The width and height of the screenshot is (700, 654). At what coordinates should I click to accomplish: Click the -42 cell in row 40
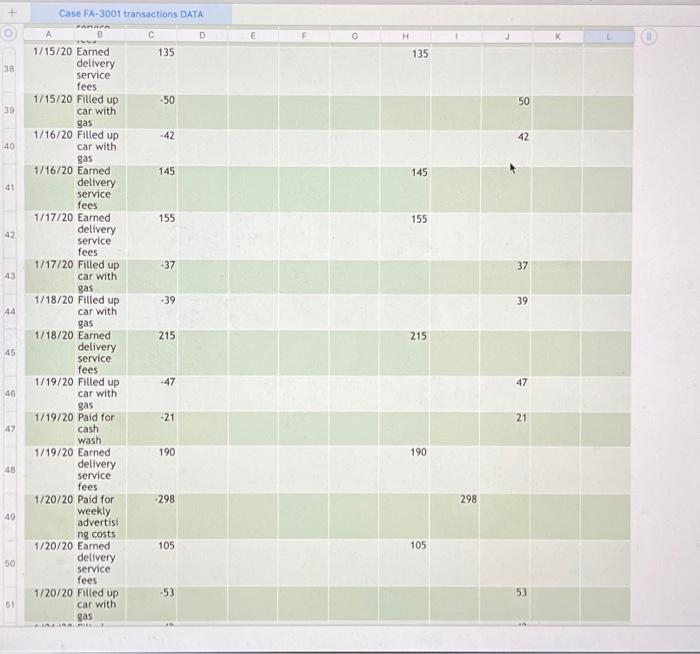pos(151,147)
